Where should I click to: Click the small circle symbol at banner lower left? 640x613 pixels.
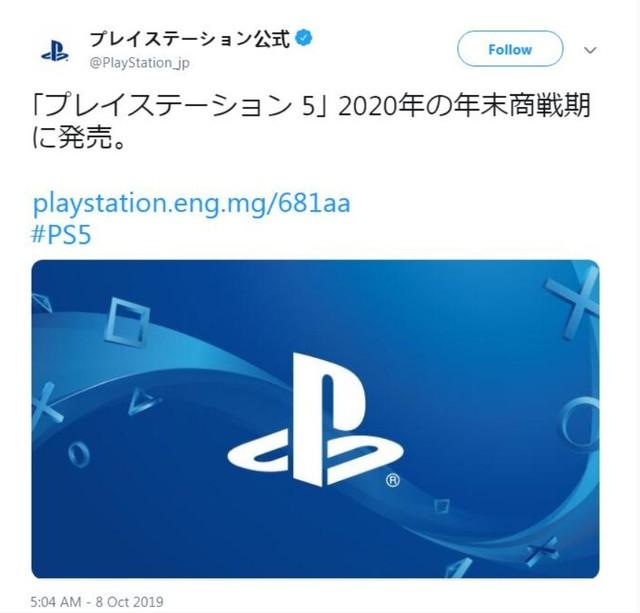[78, 453]
